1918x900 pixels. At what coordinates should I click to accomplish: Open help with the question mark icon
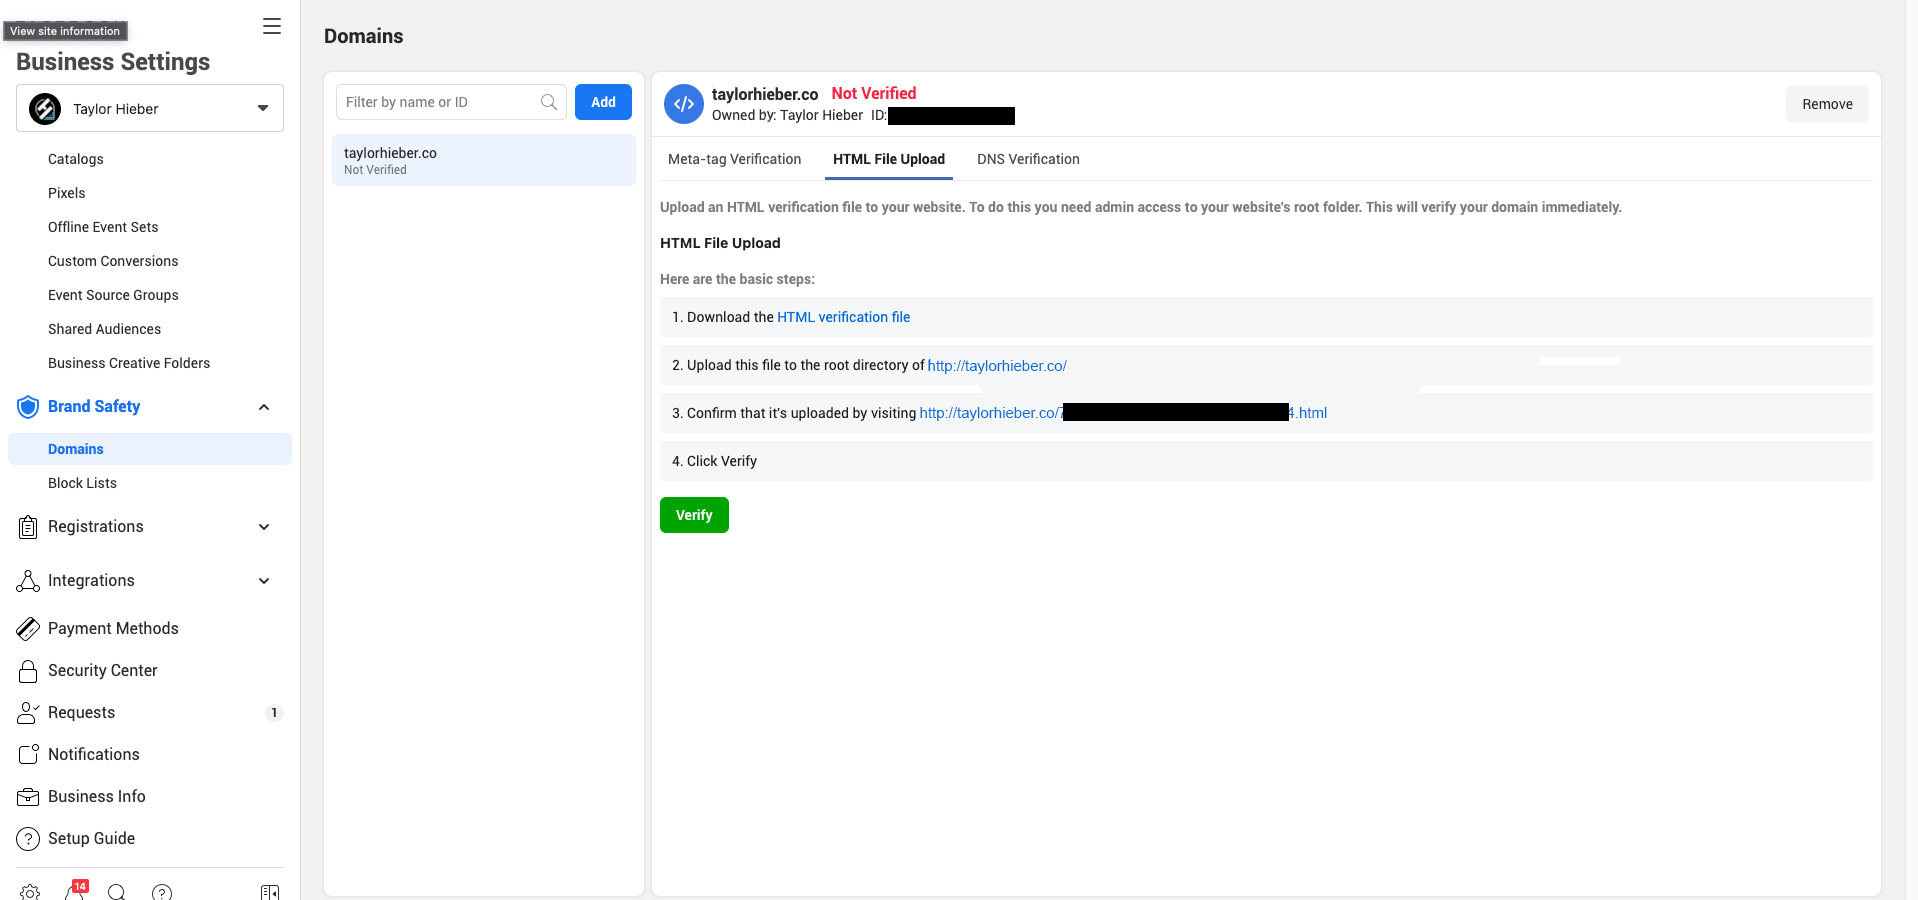[x=162, y=892]
